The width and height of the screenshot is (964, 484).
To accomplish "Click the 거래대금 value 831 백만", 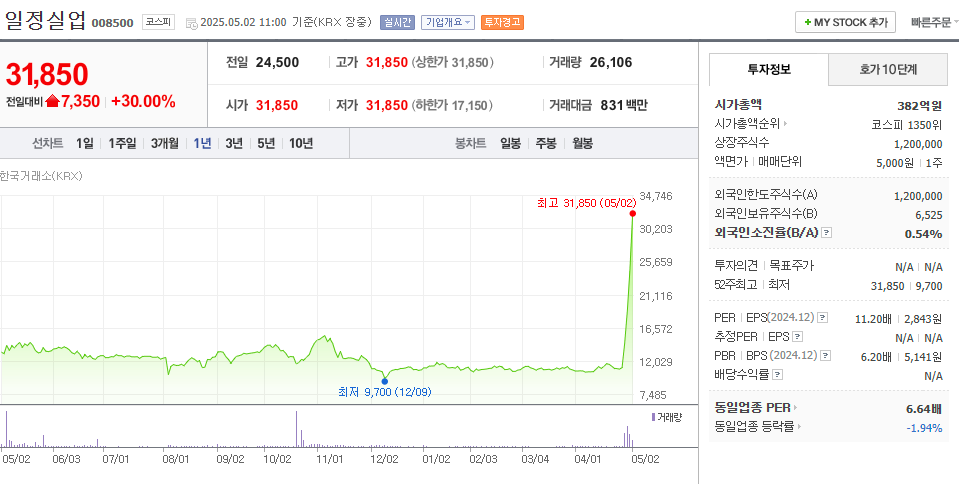I will (624, 105).
